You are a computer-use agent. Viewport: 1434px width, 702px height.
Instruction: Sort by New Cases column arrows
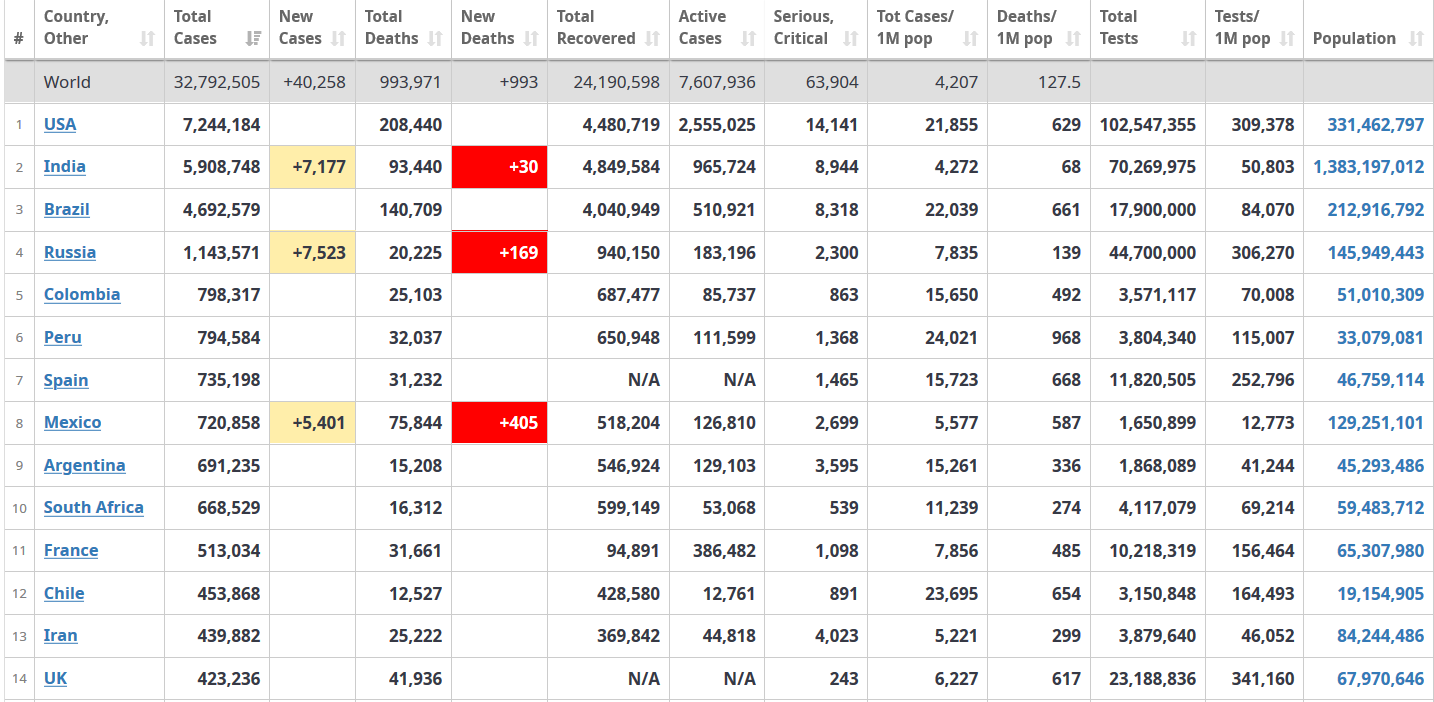338,39
